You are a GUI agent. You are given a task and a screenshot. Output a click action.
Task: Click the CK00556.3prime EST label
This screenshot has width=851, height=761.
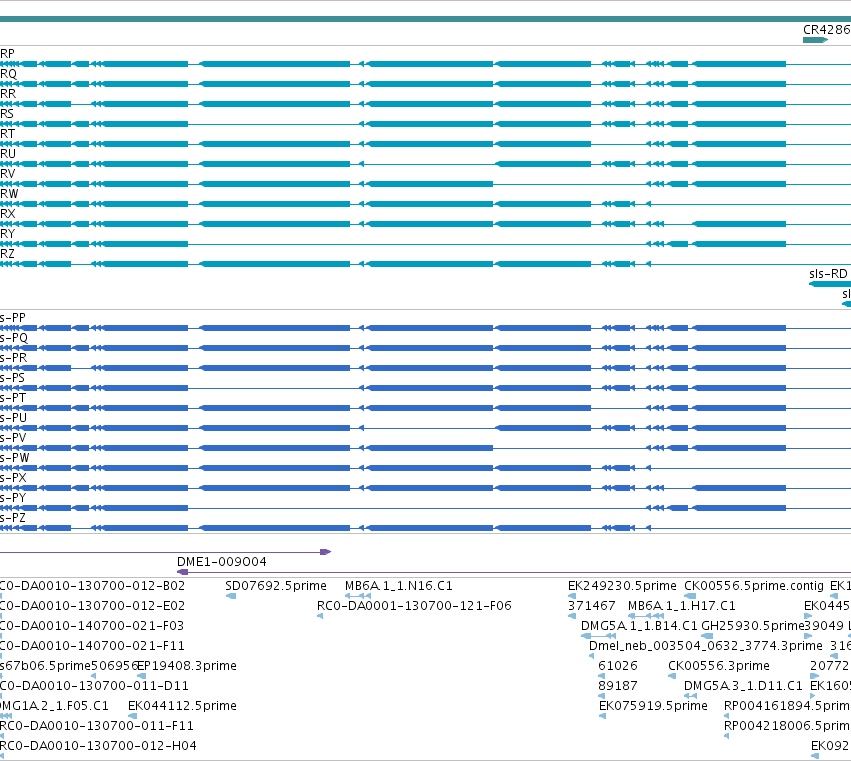point(719,666)
